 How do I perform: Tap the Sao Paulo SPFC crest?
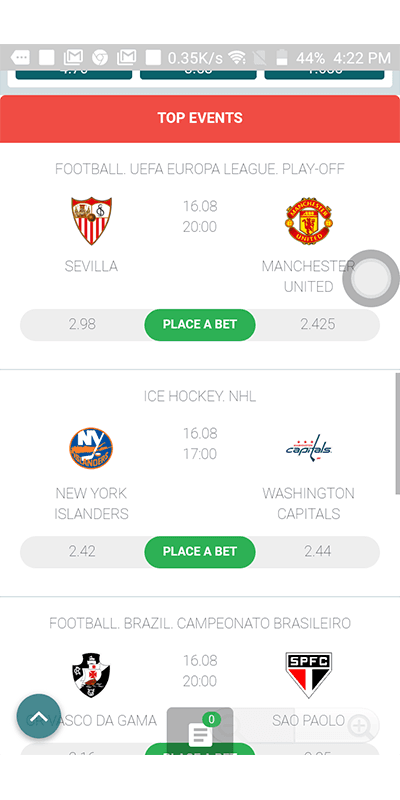pyautogui.click(x=309, y=674)
